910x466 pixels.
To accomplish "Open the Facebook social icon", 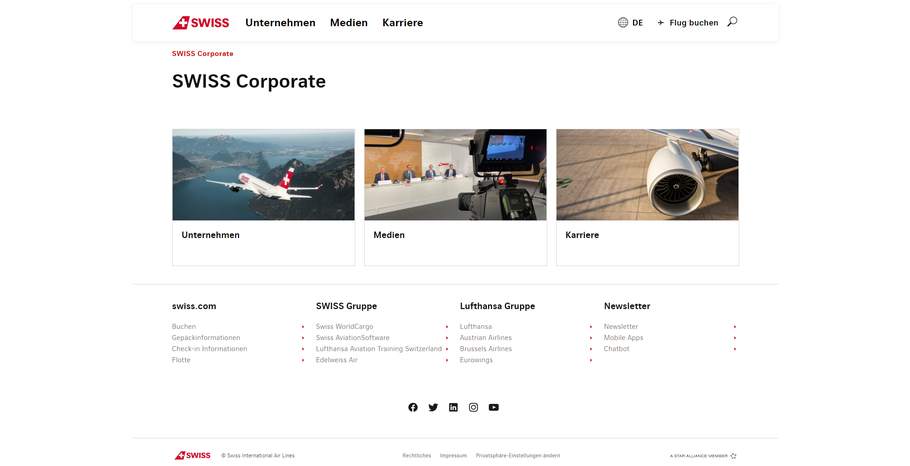I will coord(413,407).
